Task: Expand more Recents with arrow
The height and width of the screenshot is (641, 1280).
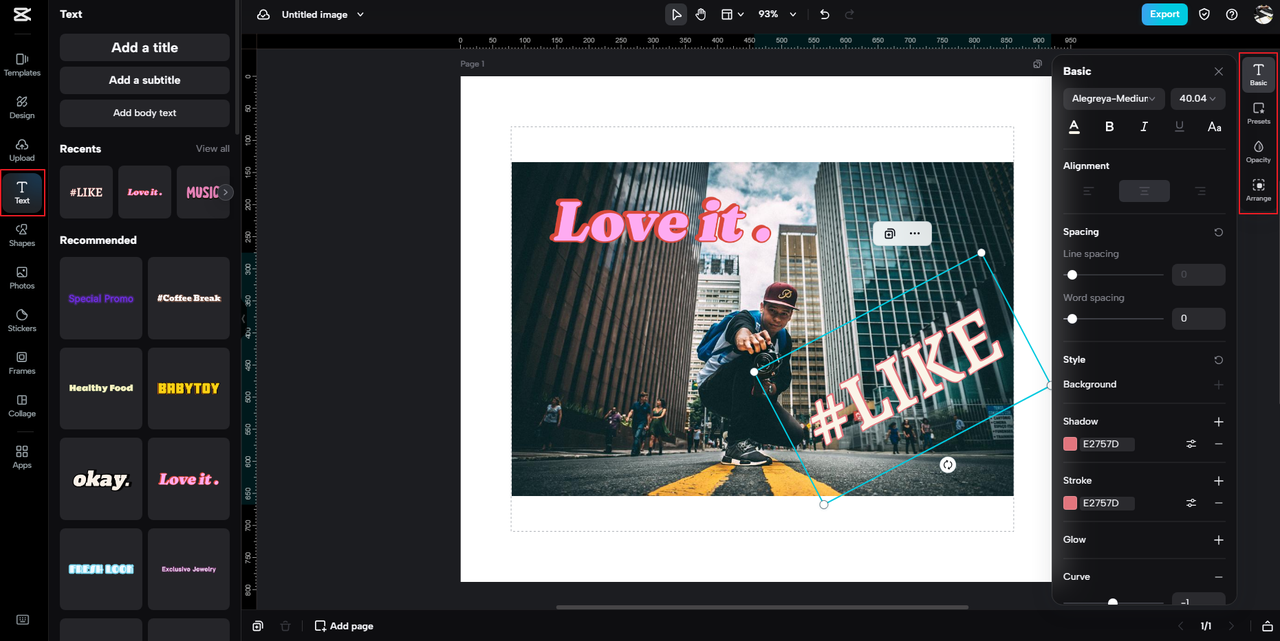Action: 226,192
